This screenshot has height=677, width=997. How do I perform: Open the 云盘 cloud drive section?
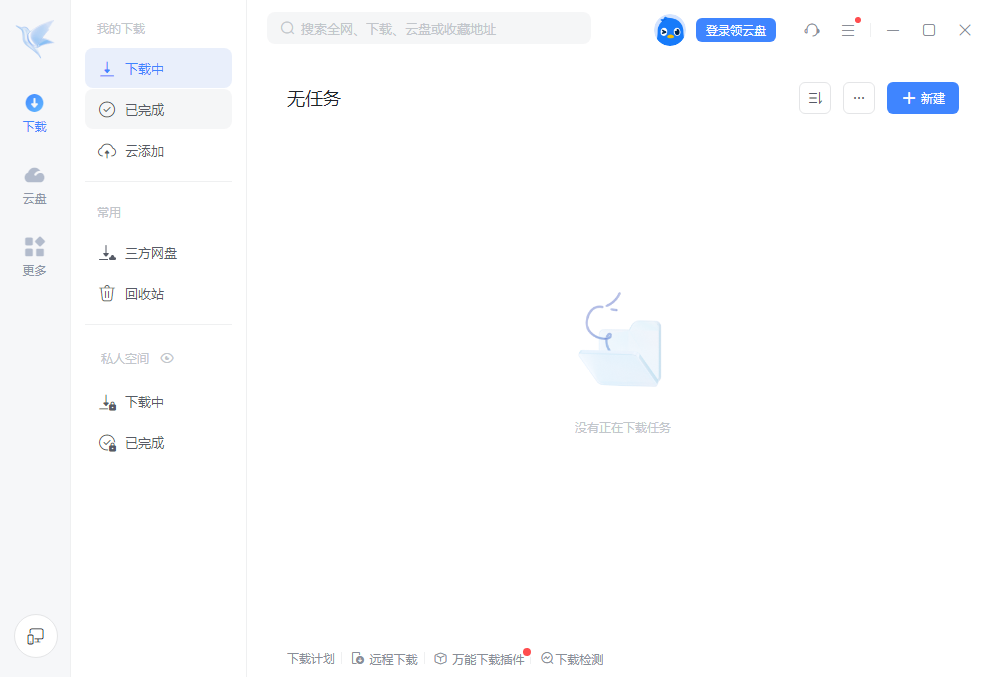(x=34, y=186)
